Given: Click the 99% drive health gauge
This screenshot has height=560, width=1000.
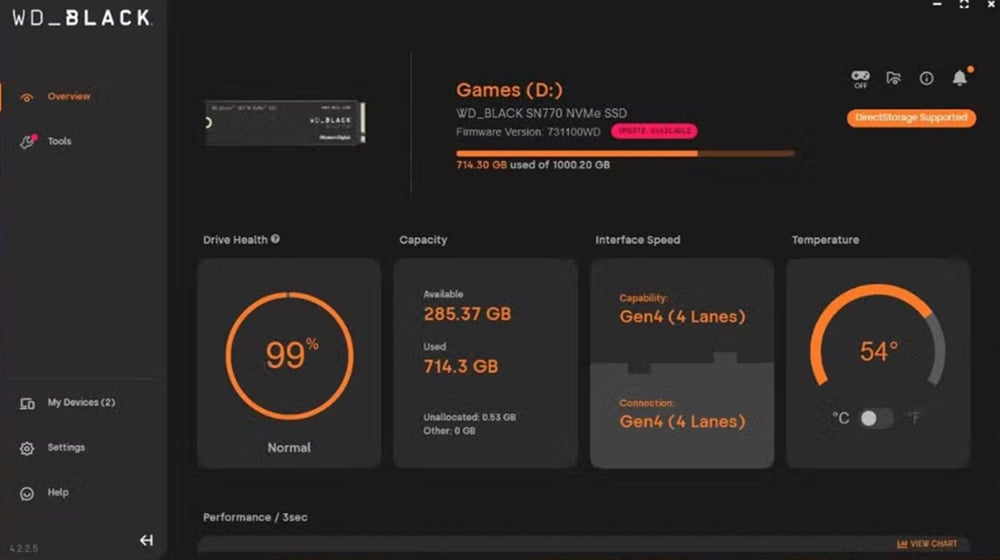Looking at the screenshot, I should click(x=290, y=356).
